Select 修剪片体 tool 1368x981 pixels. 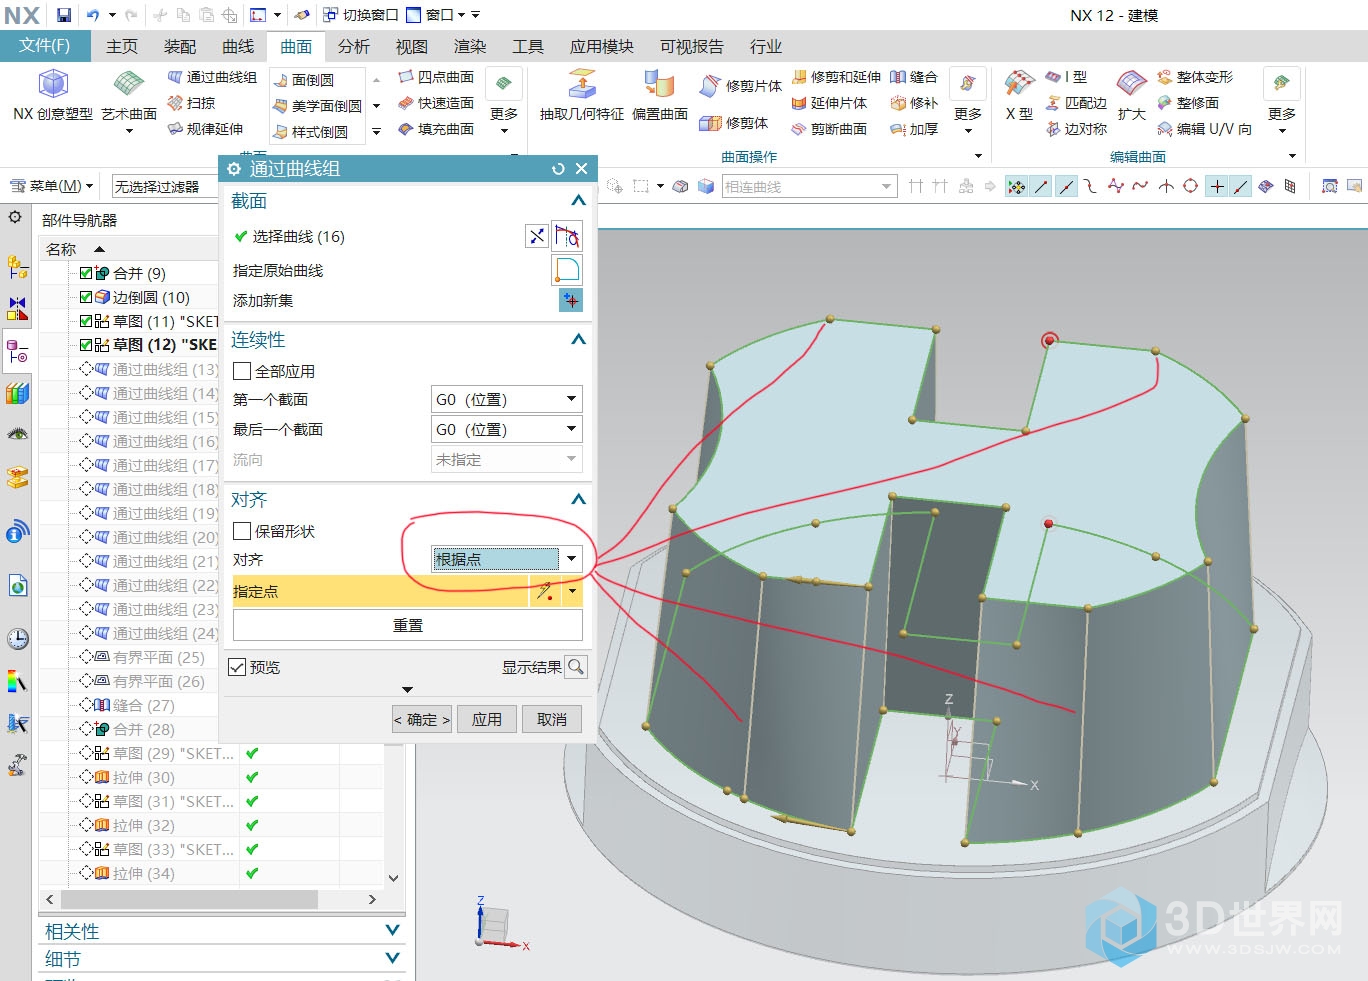[x=740, y=86]
